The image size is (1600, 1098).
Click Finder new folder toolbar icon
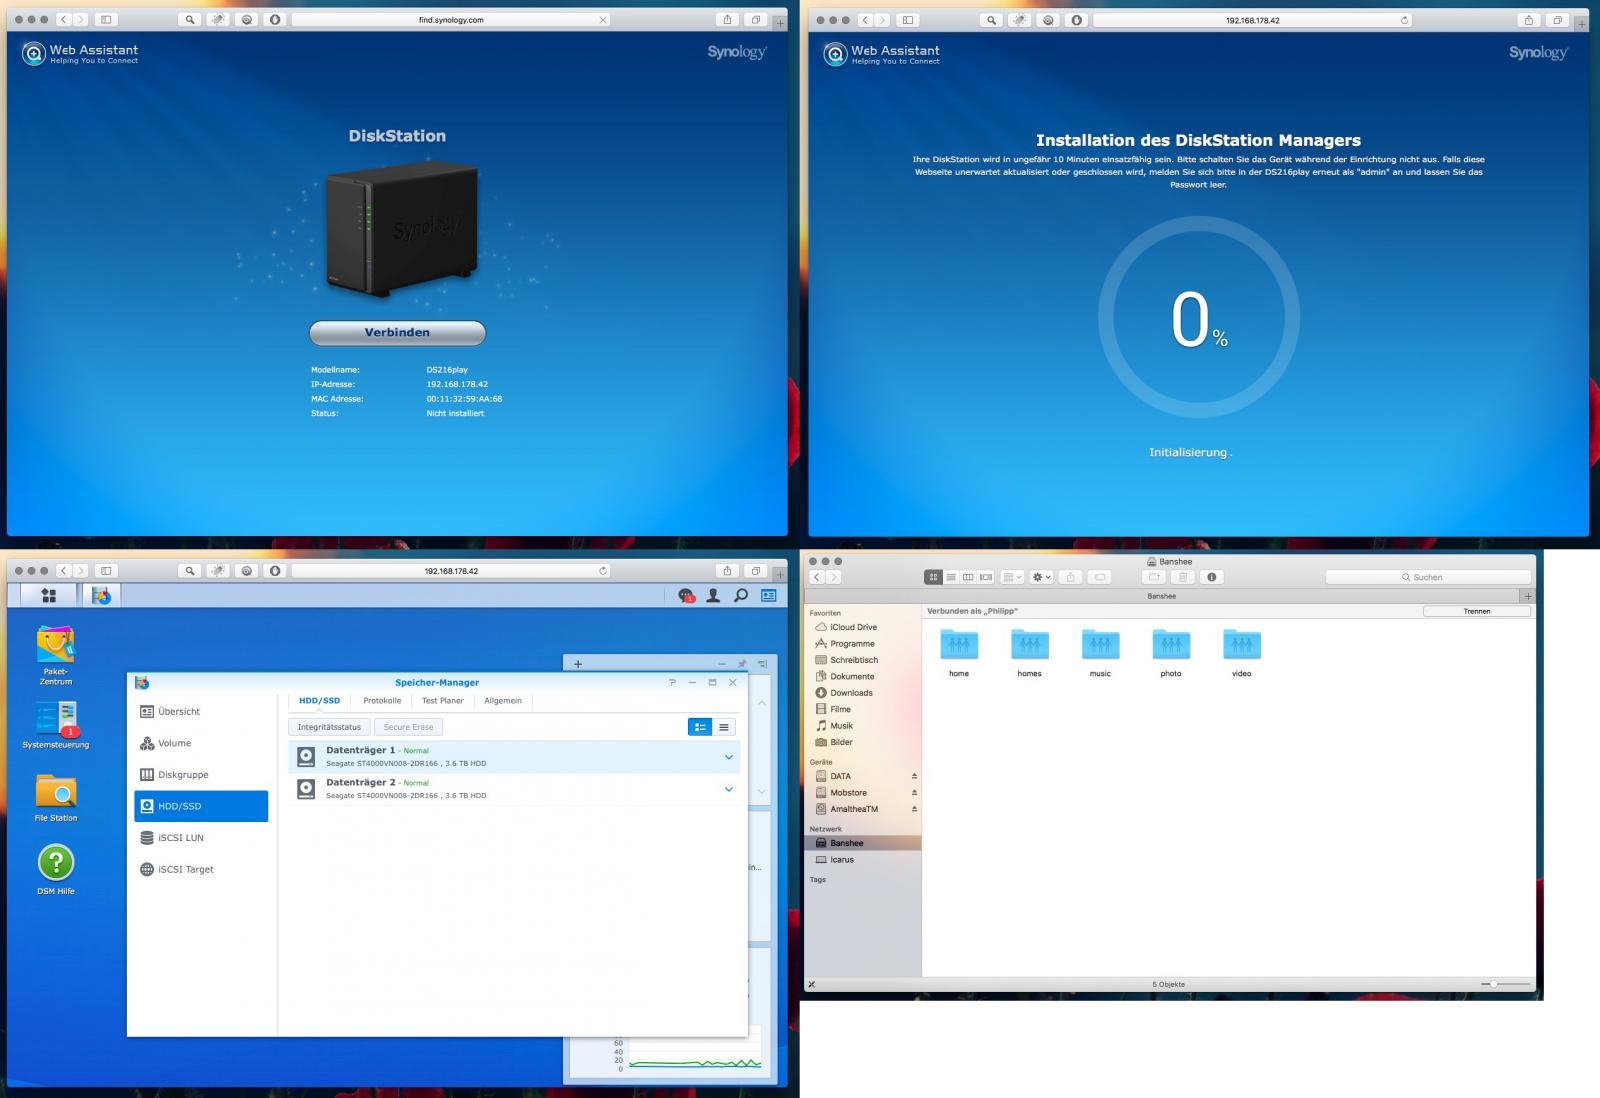(x=1153, y=577)
